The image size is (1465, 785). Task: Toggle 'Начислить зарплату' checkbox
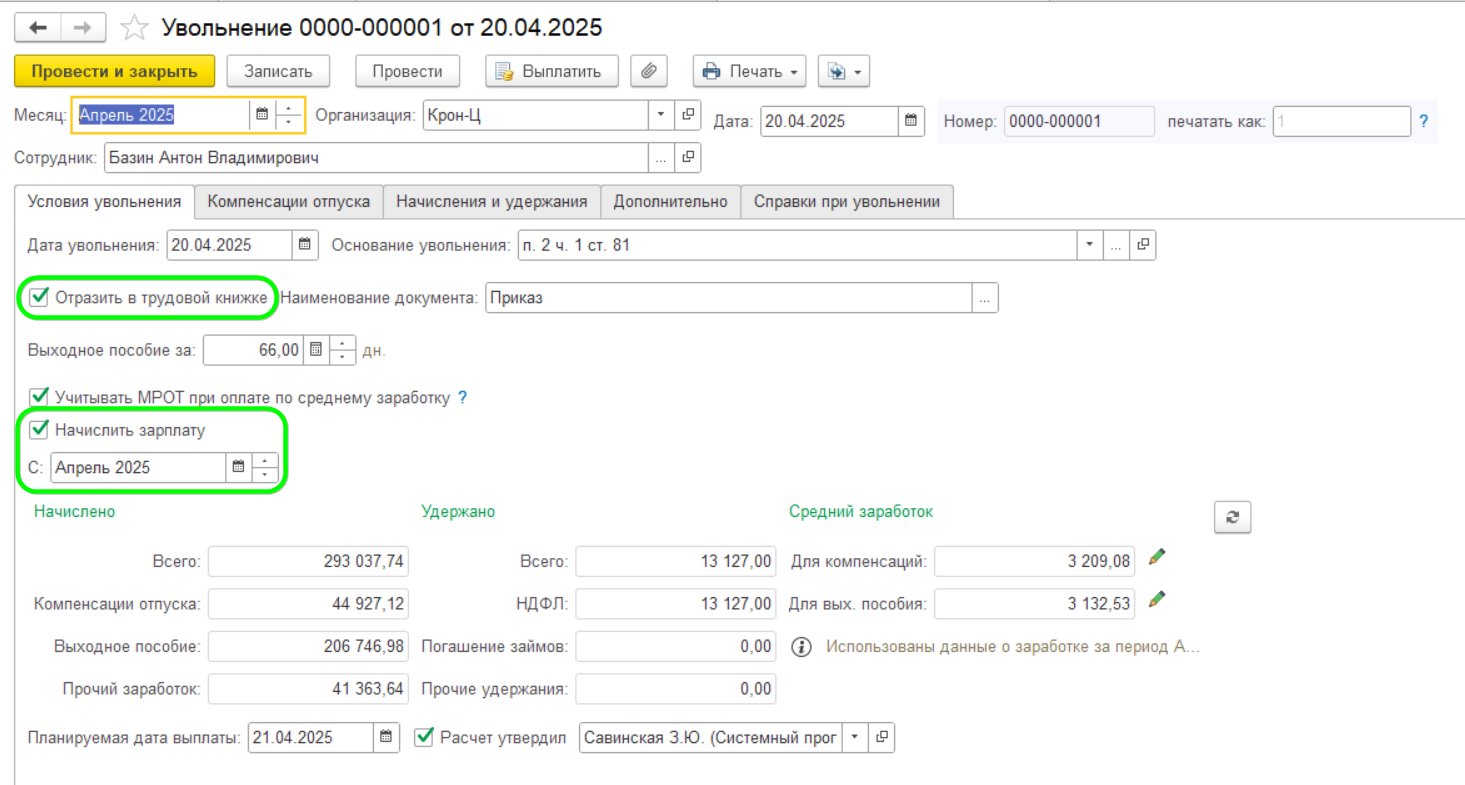[40, 429]
